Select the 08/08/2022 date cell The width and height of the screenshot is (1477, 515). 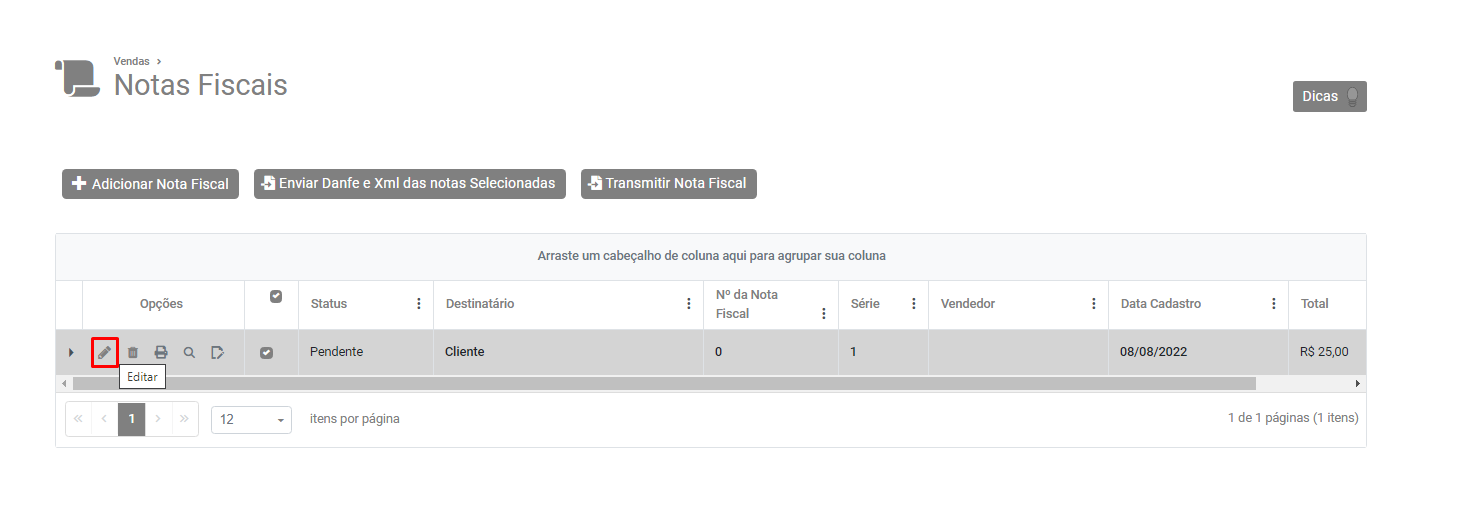pos(1198,352)
